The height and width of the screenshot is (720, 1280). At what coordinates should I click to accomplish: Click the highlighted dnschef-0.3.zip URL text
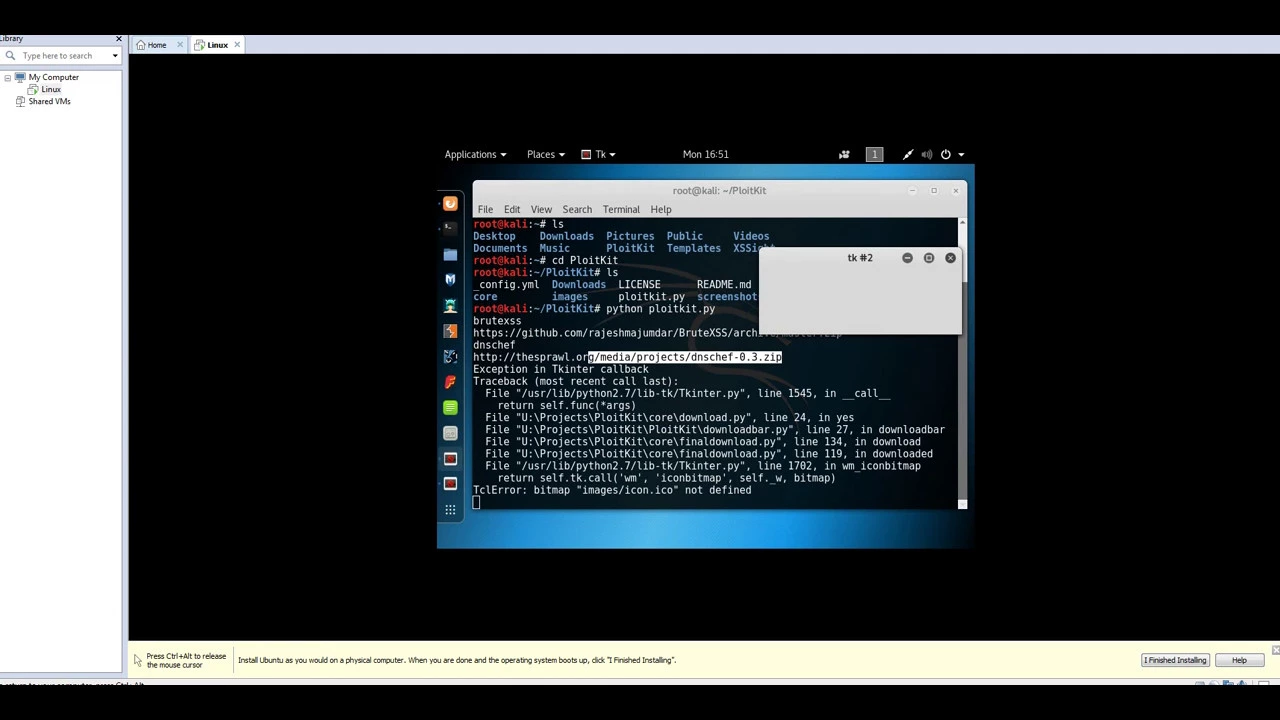(x=685, y=357)
